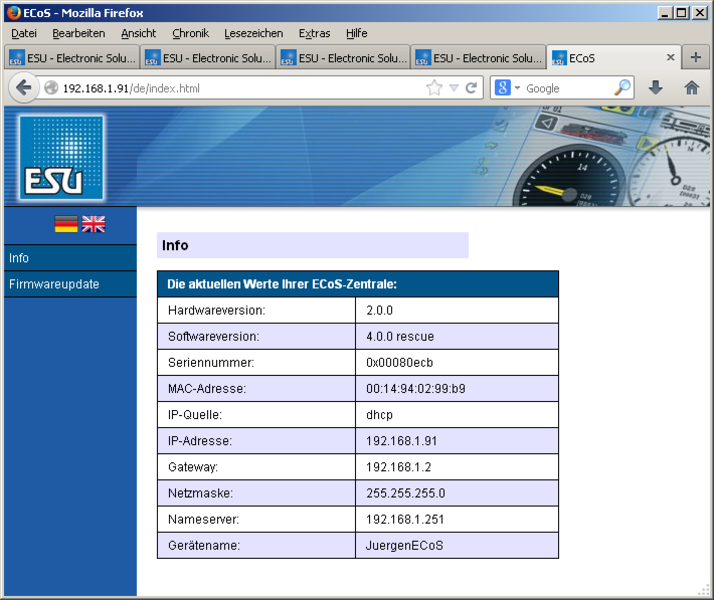
Task: Select the active ECoS tab
Action: (x=613, y=58)
